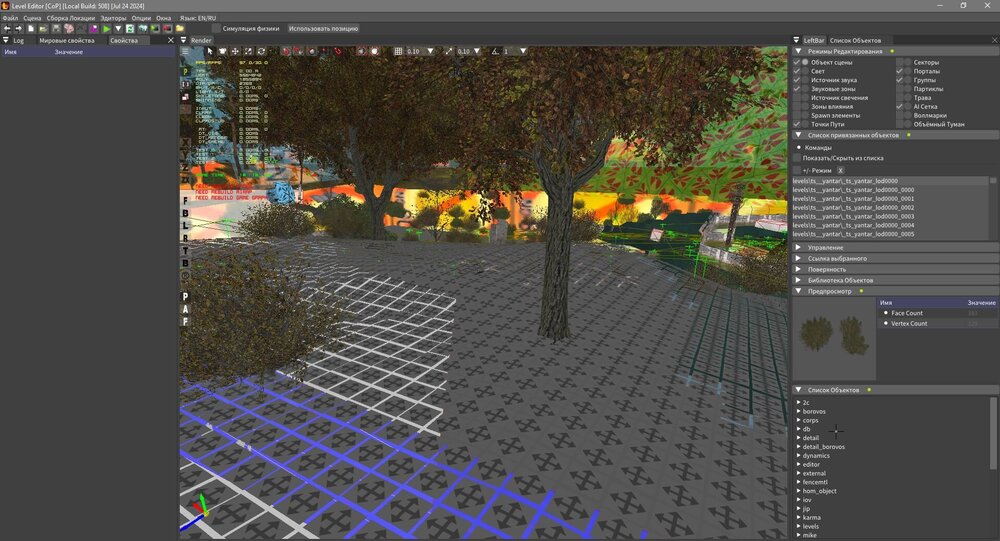Click the Язык: EN/RU language switch
Image resolution: width=1000 pixels, height=541 pixels.
coord(198,18)
